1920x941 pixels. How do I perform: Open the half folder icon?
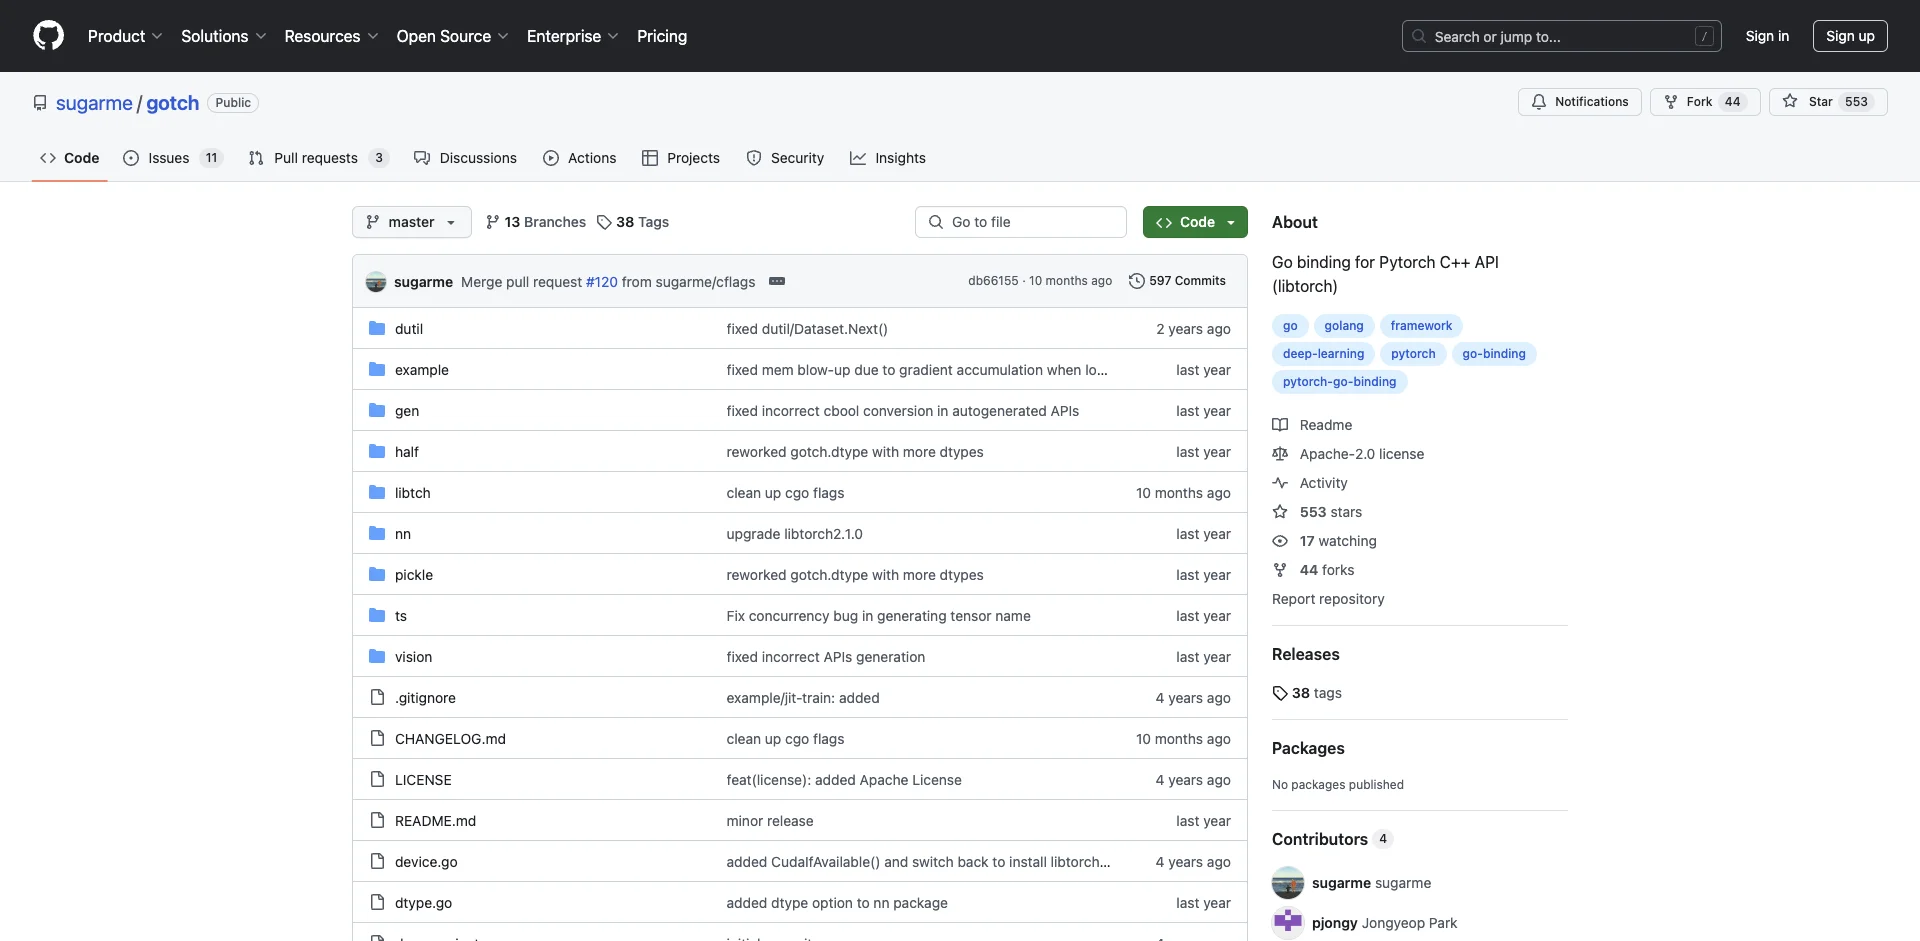pos(377,451)
